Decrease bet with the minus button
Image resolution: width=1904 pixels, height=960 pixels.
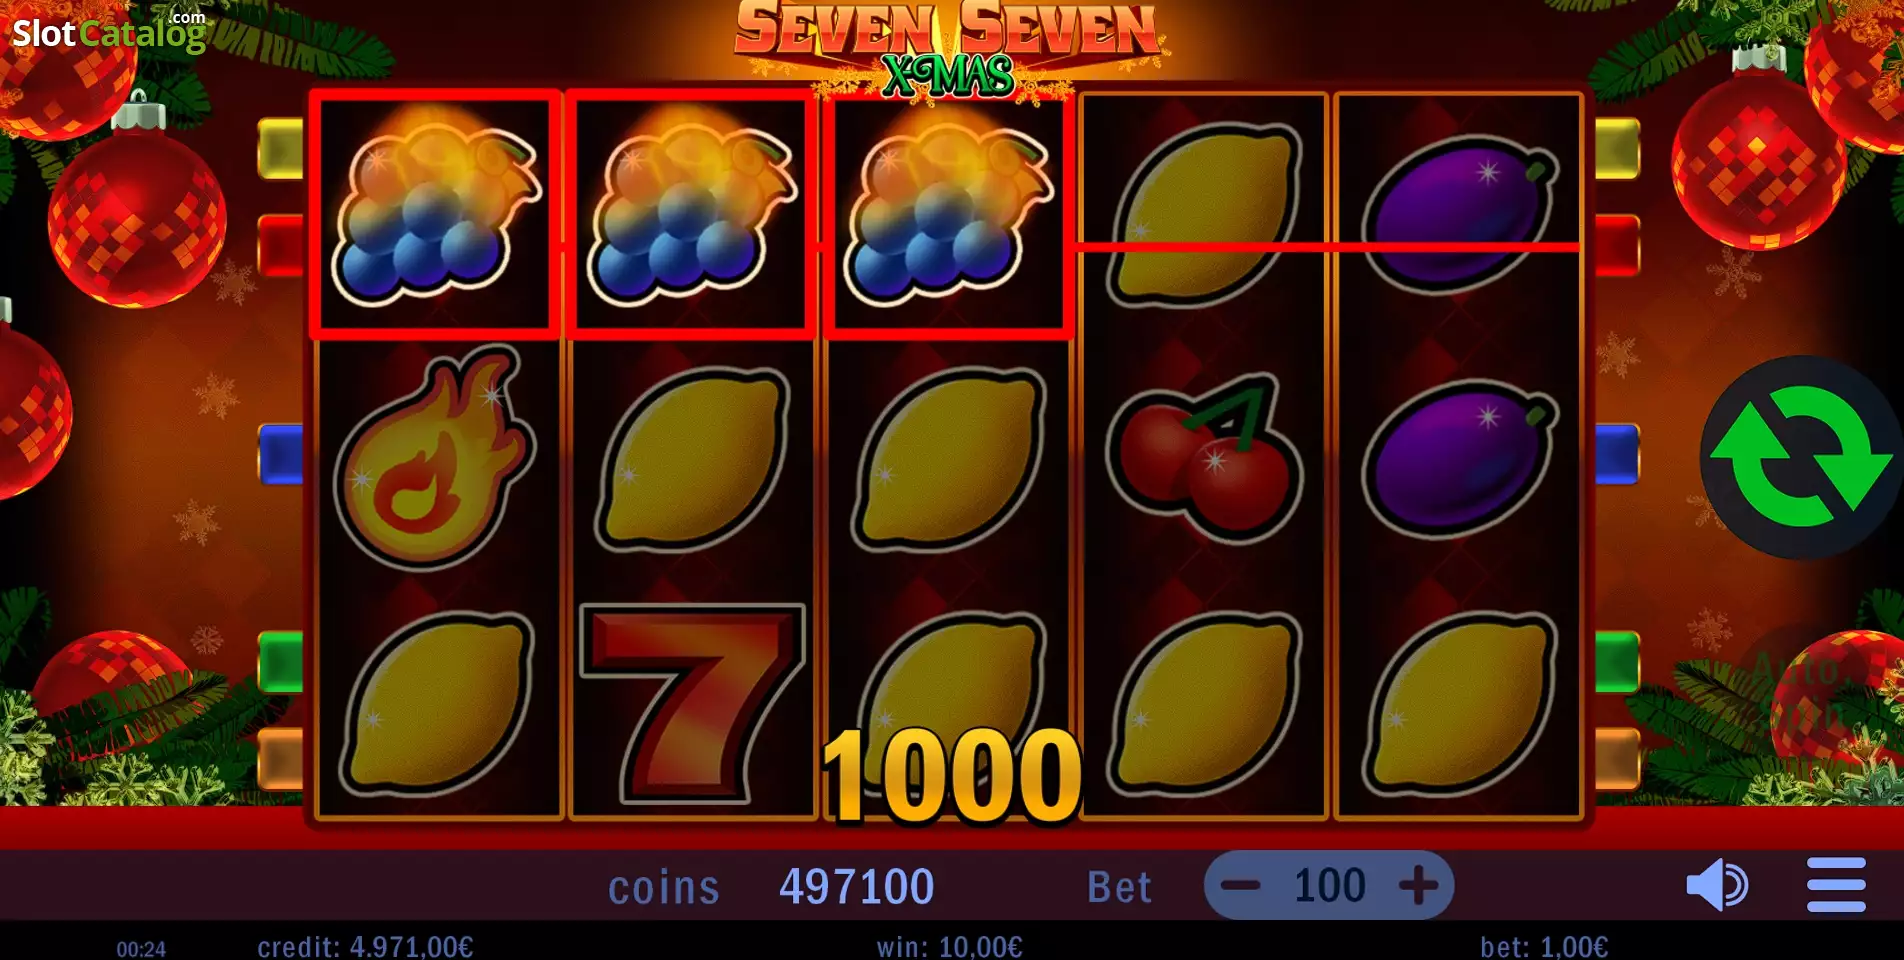(1241, 885)
